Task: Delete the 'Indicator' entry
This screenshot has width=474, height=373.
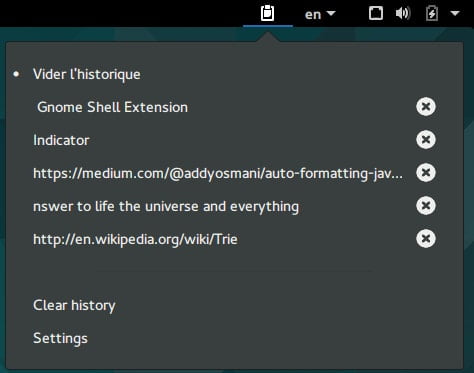Action: point(426,139)
